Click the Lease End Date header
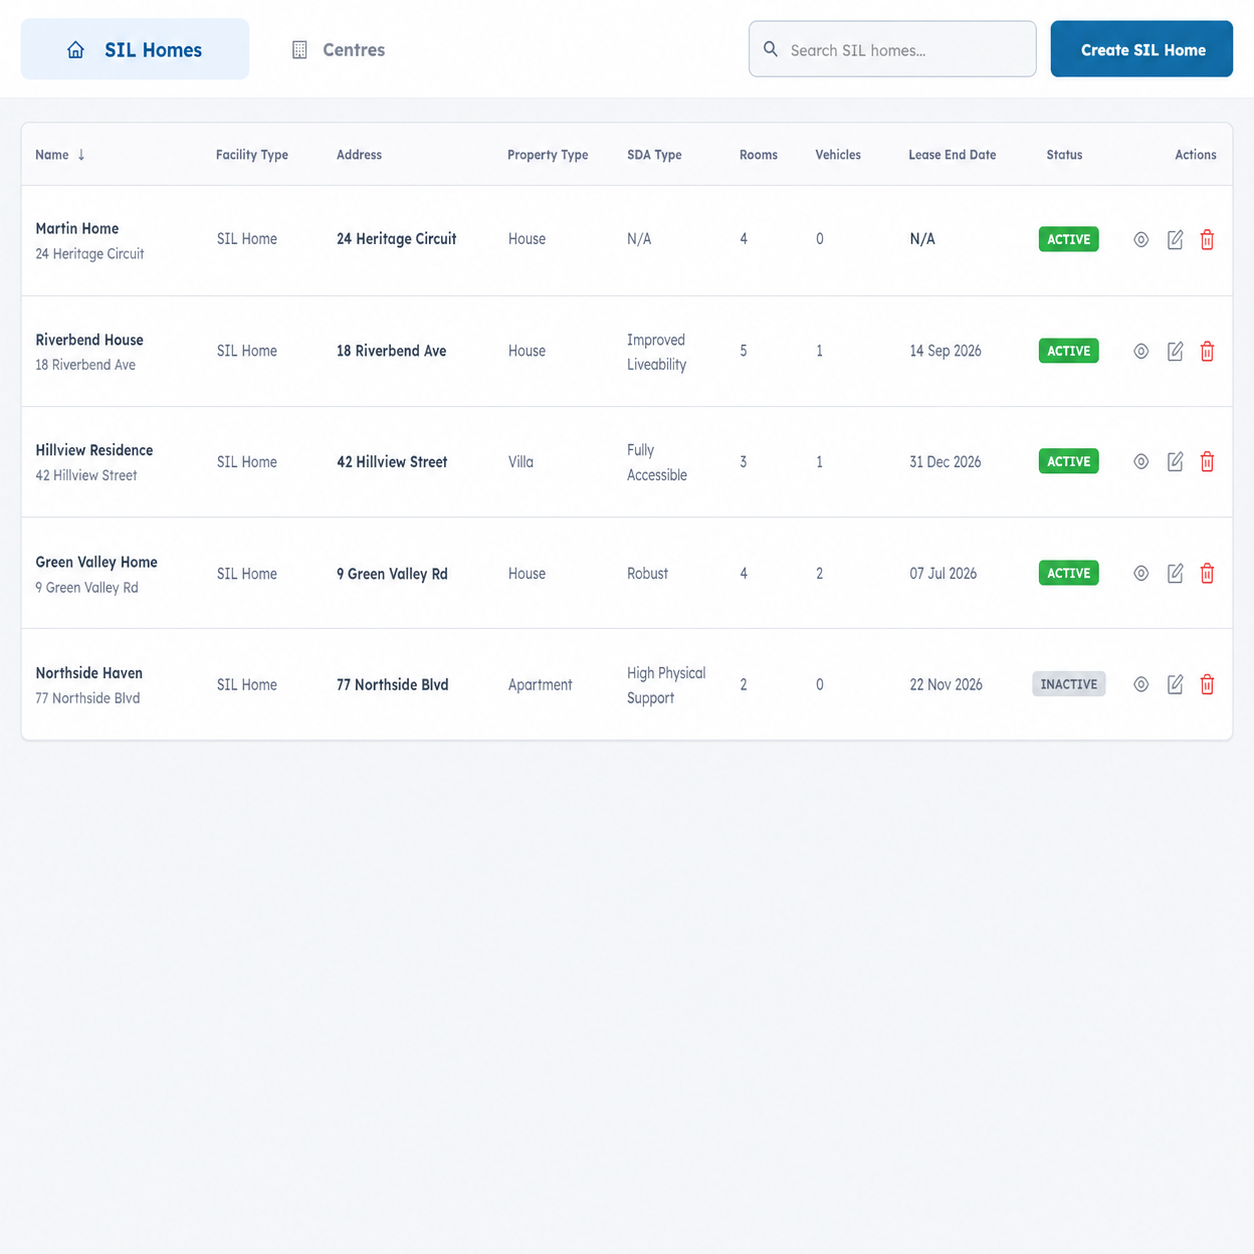This screenshot has height=1254, width=1254. point(952,155)
